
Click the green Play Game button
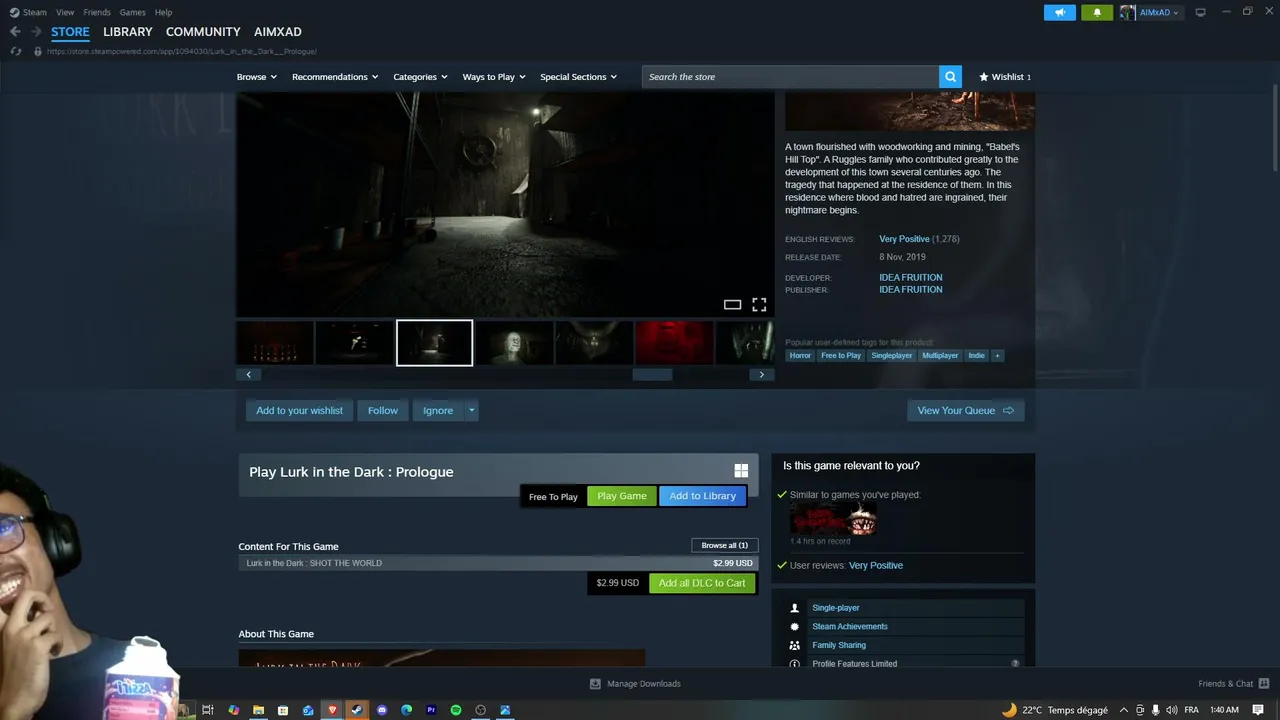622,496
